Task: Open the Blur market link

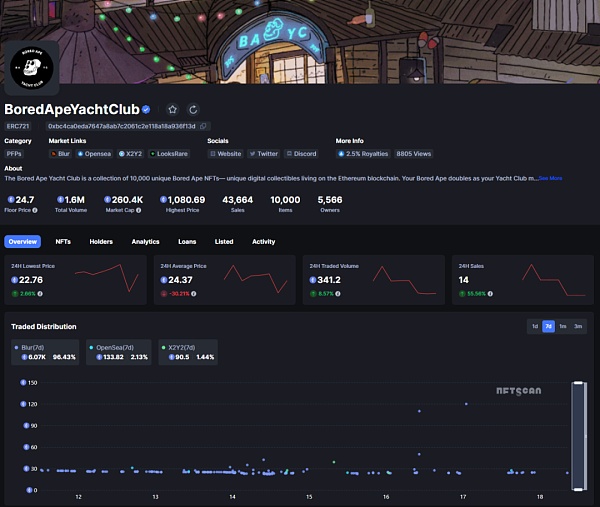Action: (61, 154)
